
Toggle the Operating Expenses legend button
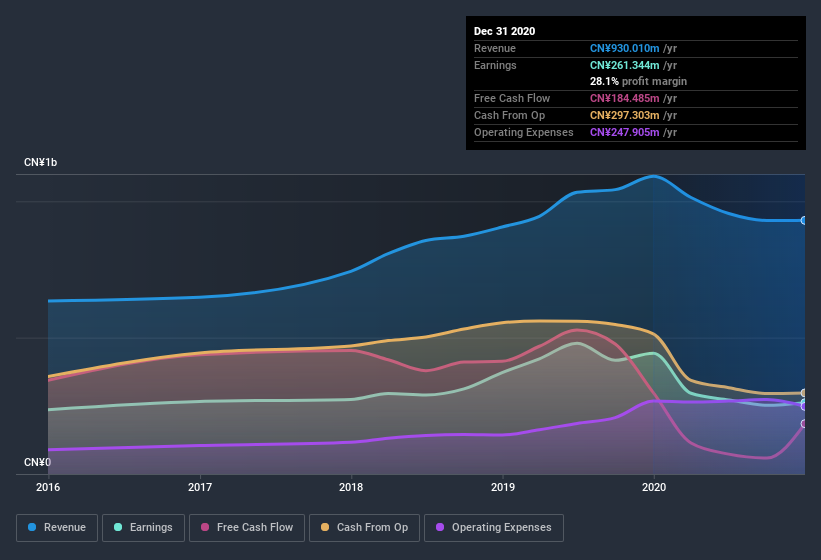(494, 528)
